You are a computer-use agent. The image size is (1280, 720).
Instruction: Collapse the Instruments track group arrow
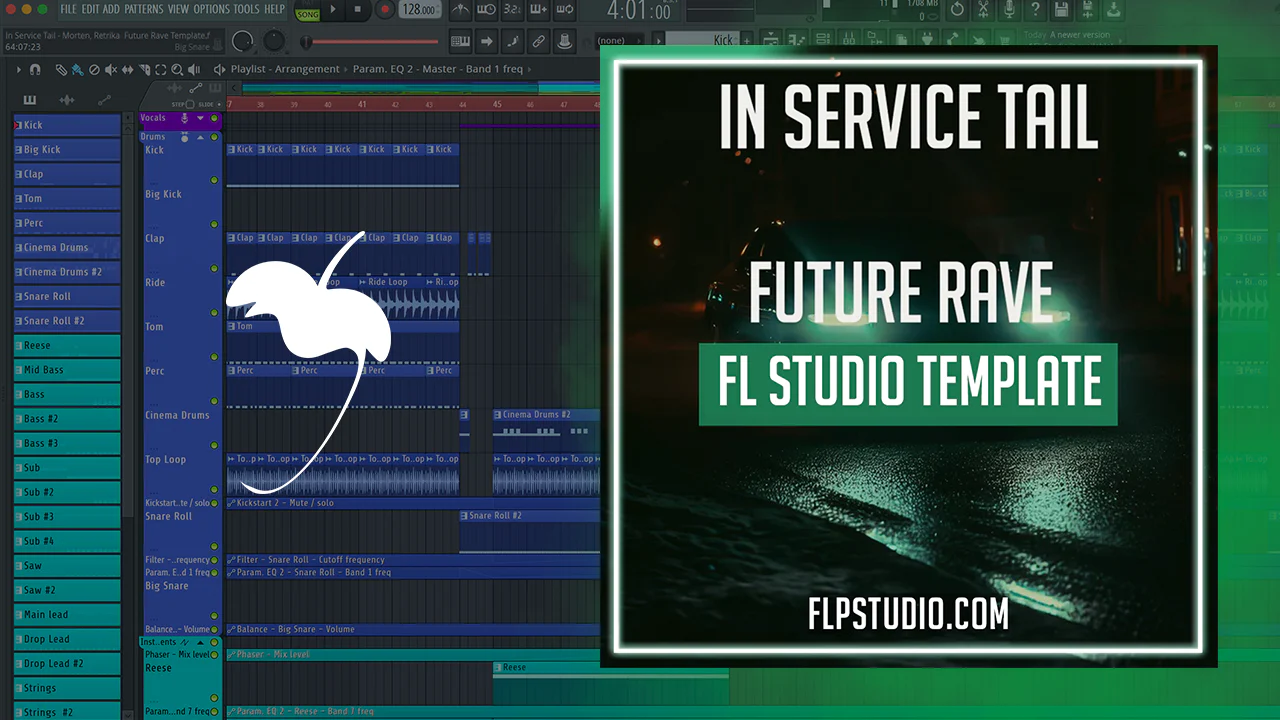[200, 642]
